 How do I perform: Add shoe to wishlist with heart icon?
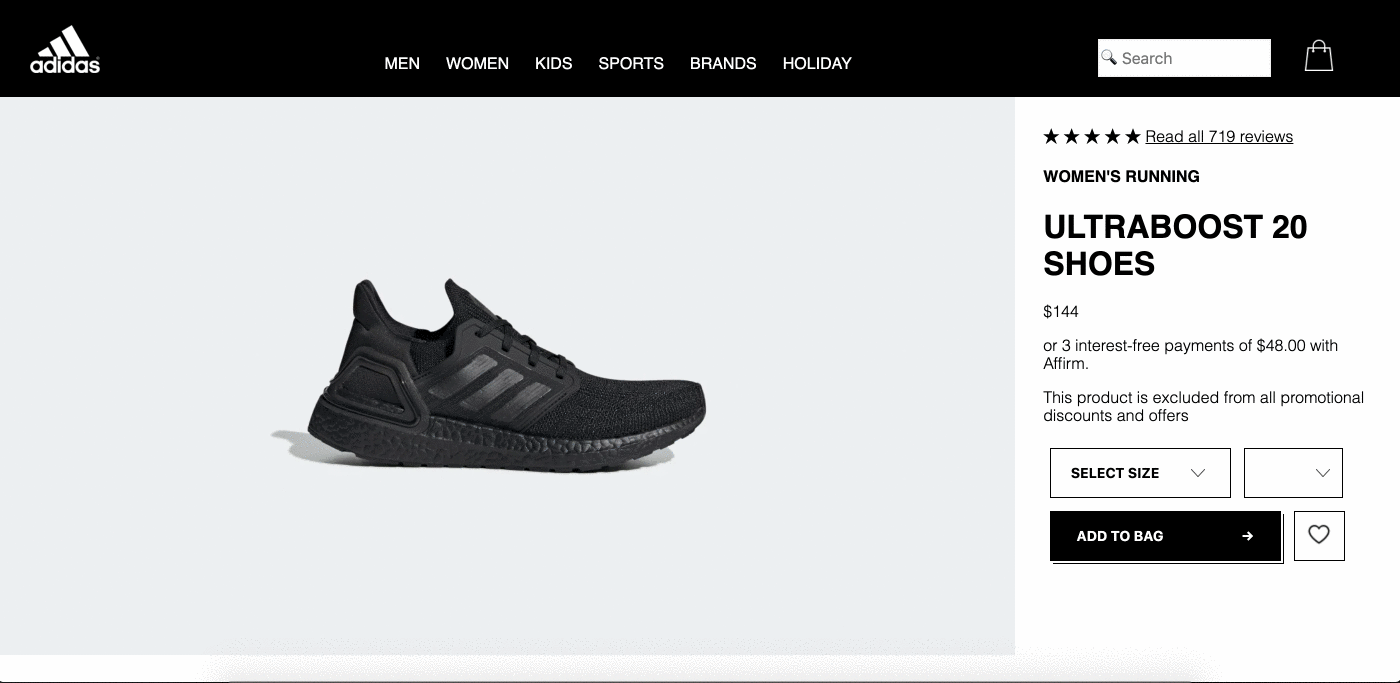click(1319, 535)
